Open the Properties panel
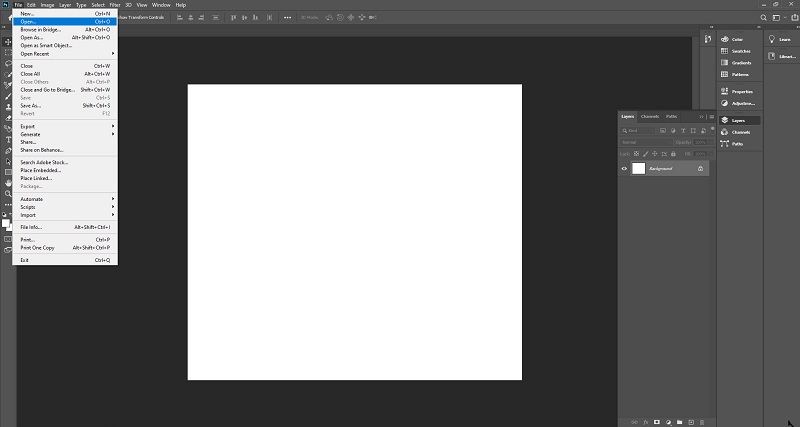The width and height of the screenshot is (800, 427). (x=737, y=91)
